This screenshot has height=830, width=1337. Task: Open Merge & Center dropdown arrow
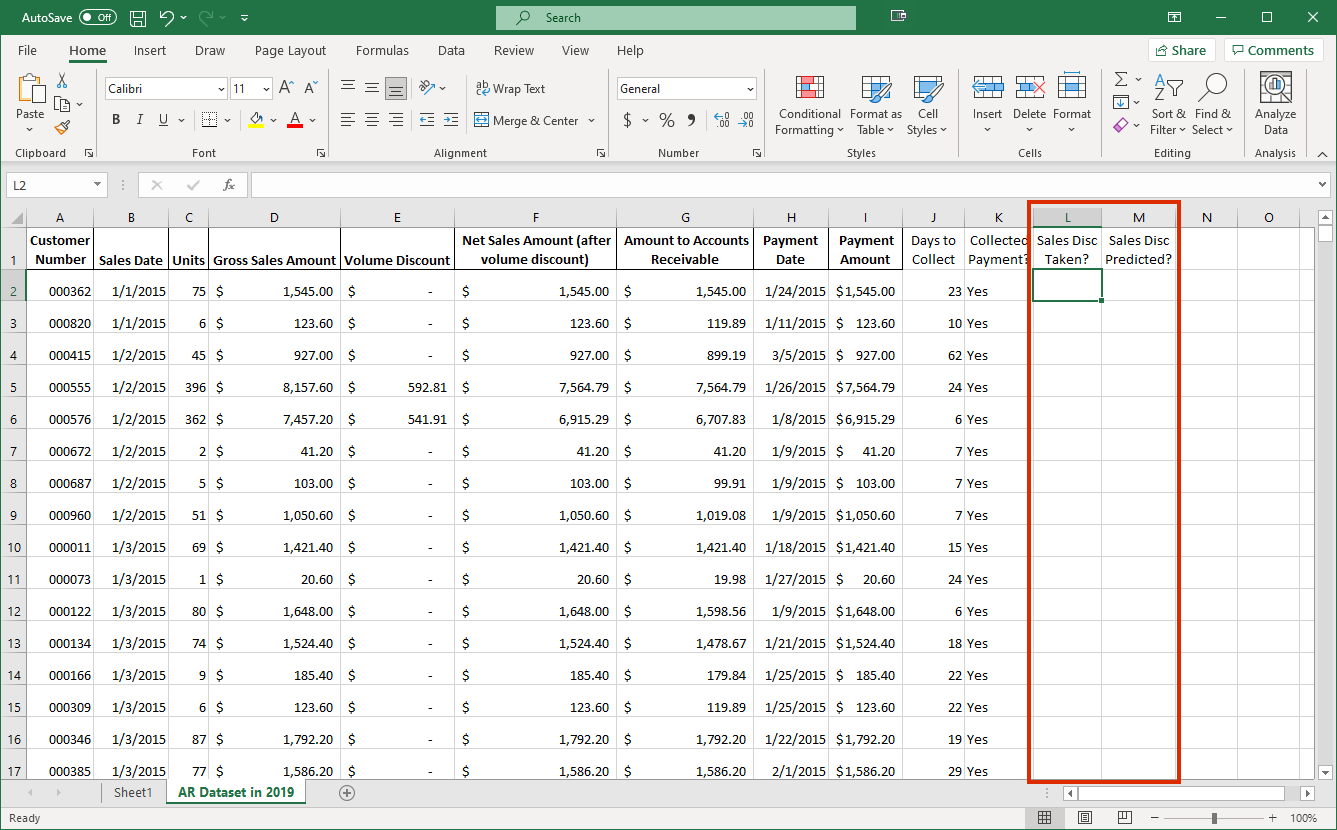click(x=592, y=120)
